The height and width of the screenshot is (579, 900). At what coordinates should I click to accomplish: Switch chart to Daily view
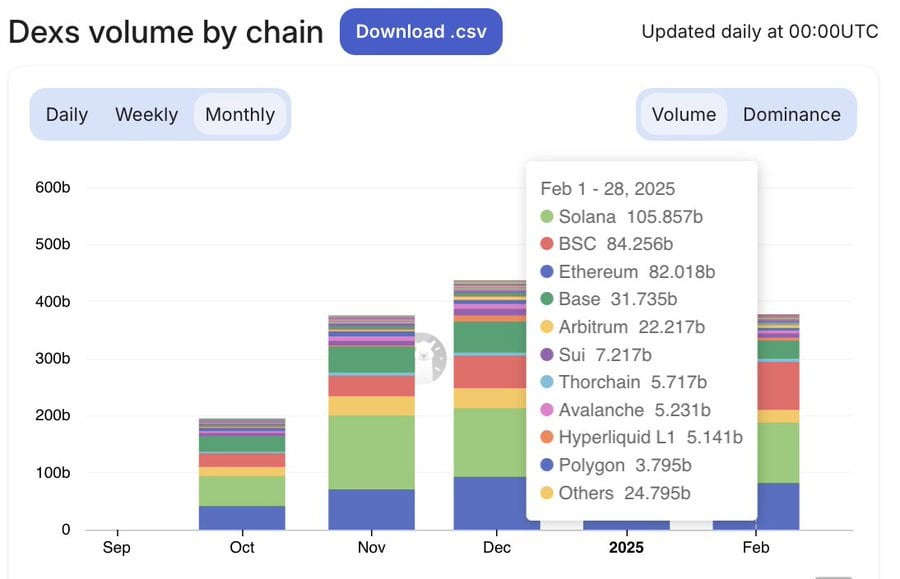[67, 114]
